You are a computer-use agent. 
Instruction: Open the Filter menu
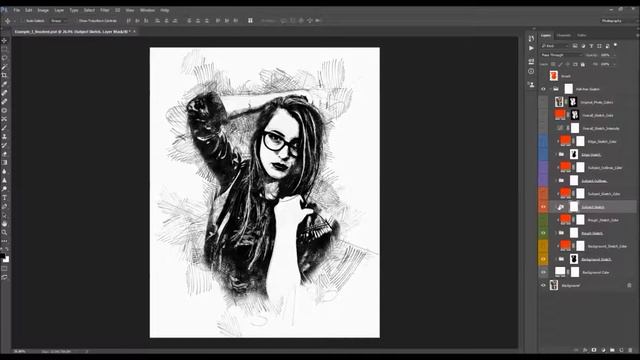(x=105, y=10)
